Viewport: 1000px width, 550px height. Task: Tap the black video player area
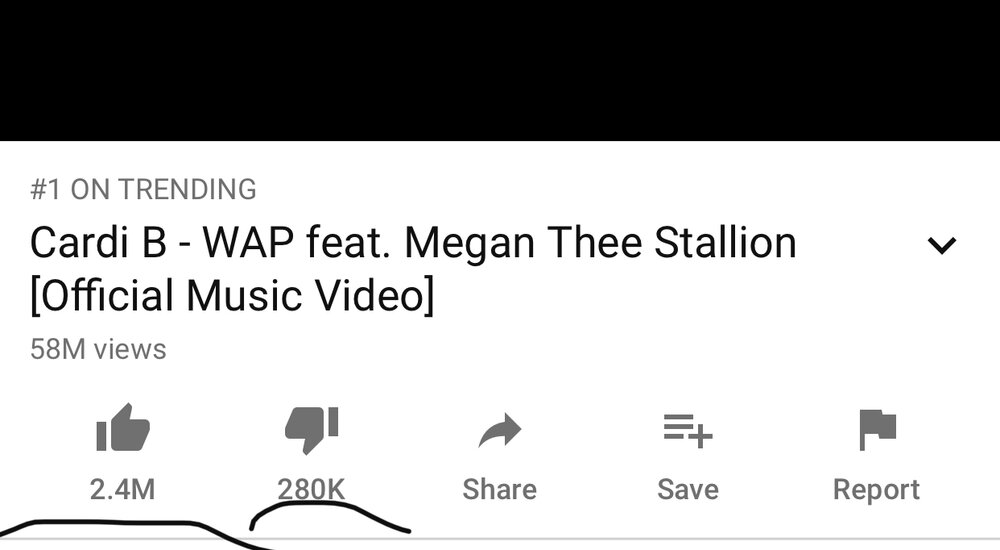tap(500, 70)
